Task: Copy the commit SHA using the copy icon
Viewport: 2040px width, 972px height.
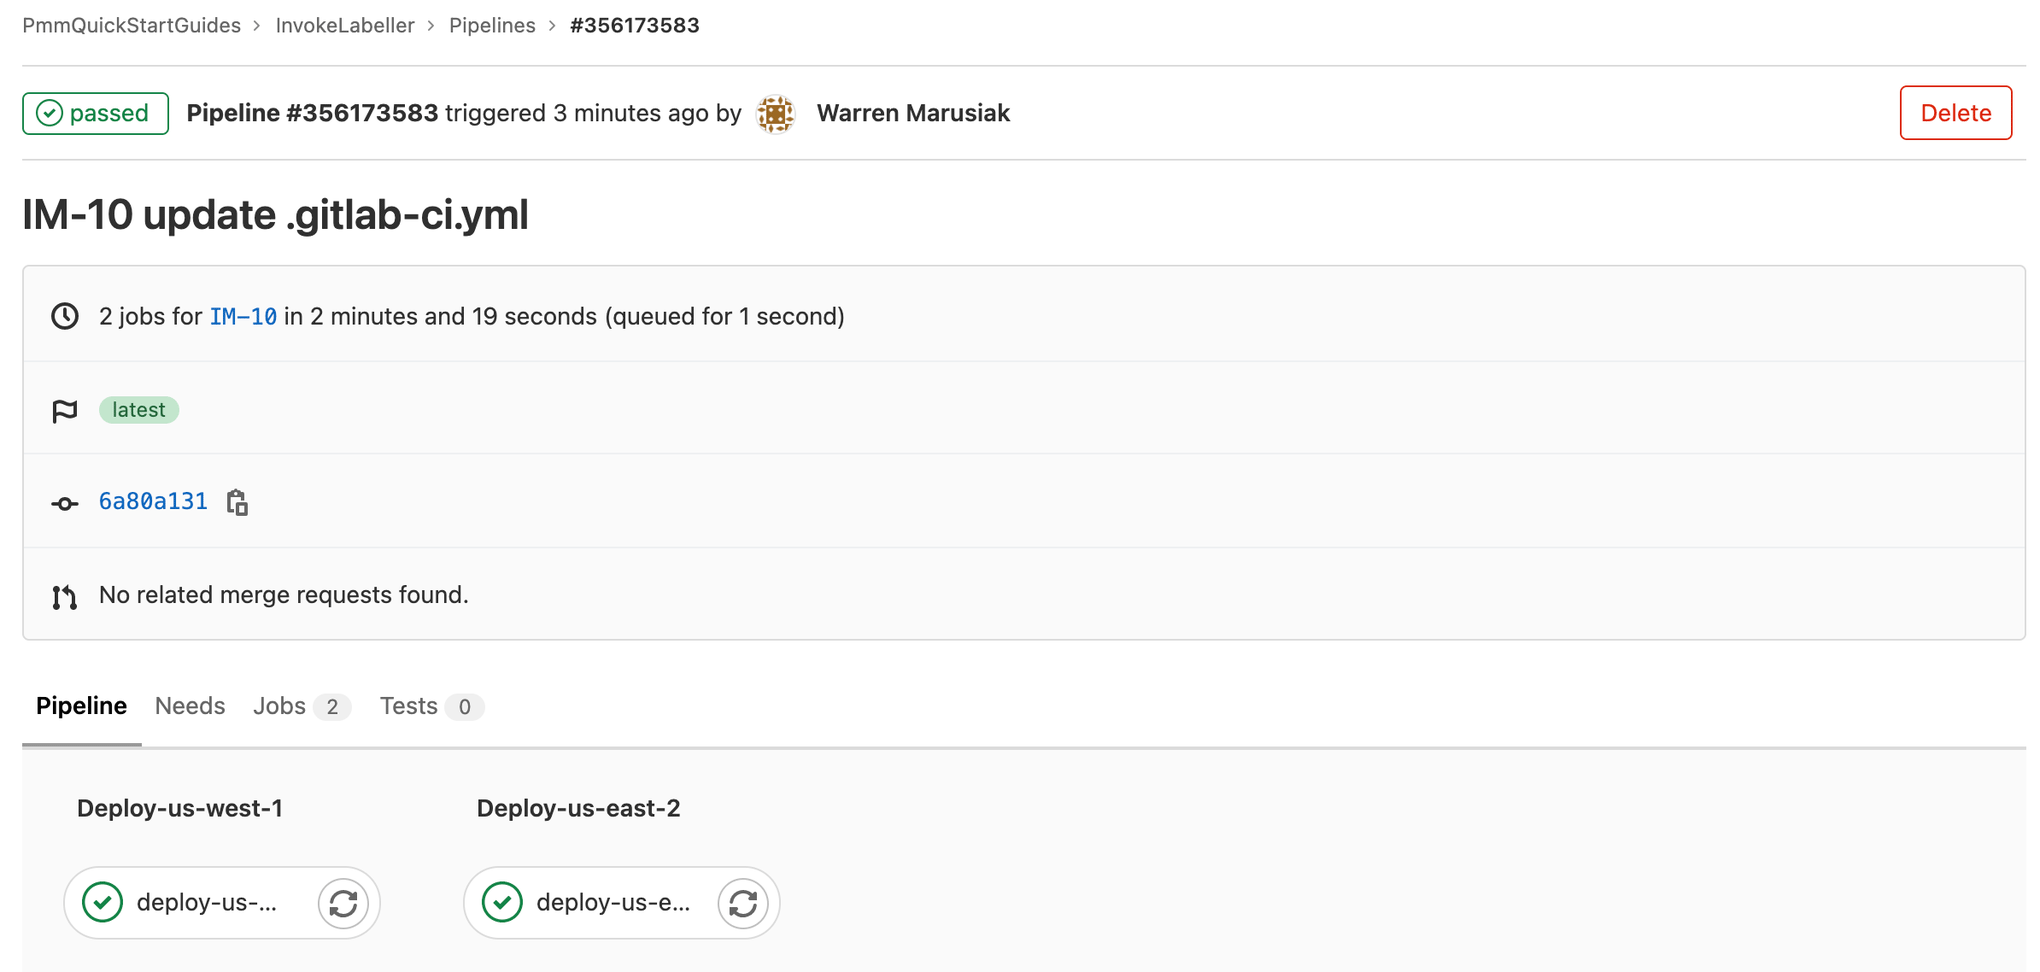Action: click(x=237, y=502)
